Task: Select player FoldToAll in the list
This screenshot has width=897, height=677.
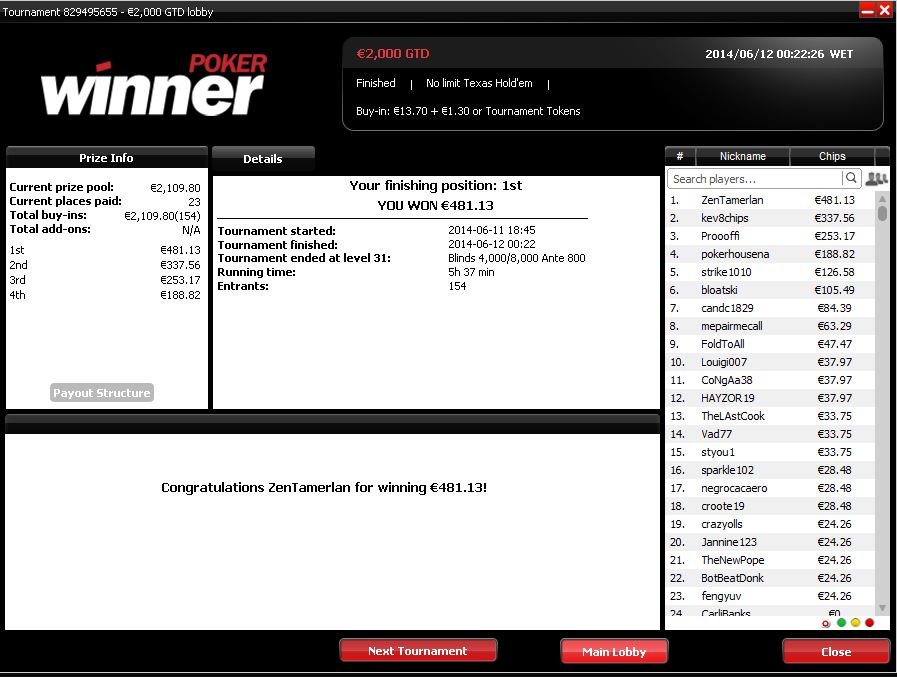Action: click(x=771, y=344)
